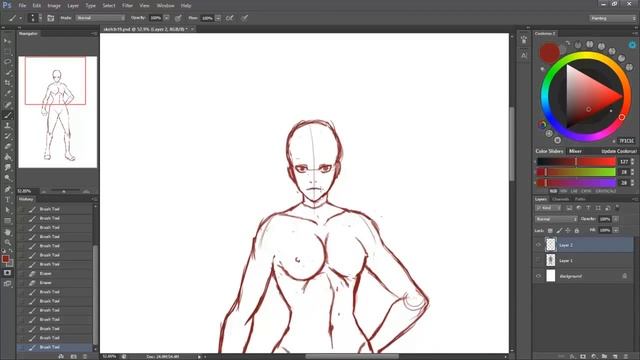Hide Layer 2 with its eye icon

pyautogui.click(x=538, y=245)
